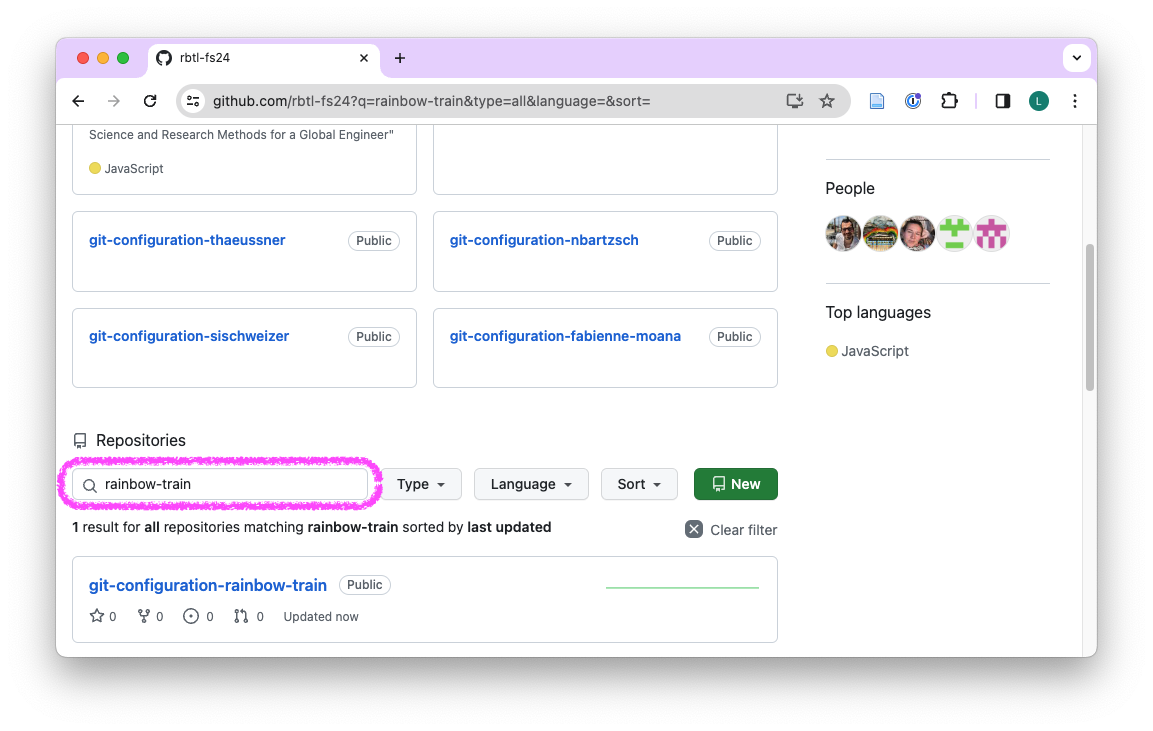Click the site information icon by the URL
This screenshot has height=731, width=1153.
[x=194, y=101]
